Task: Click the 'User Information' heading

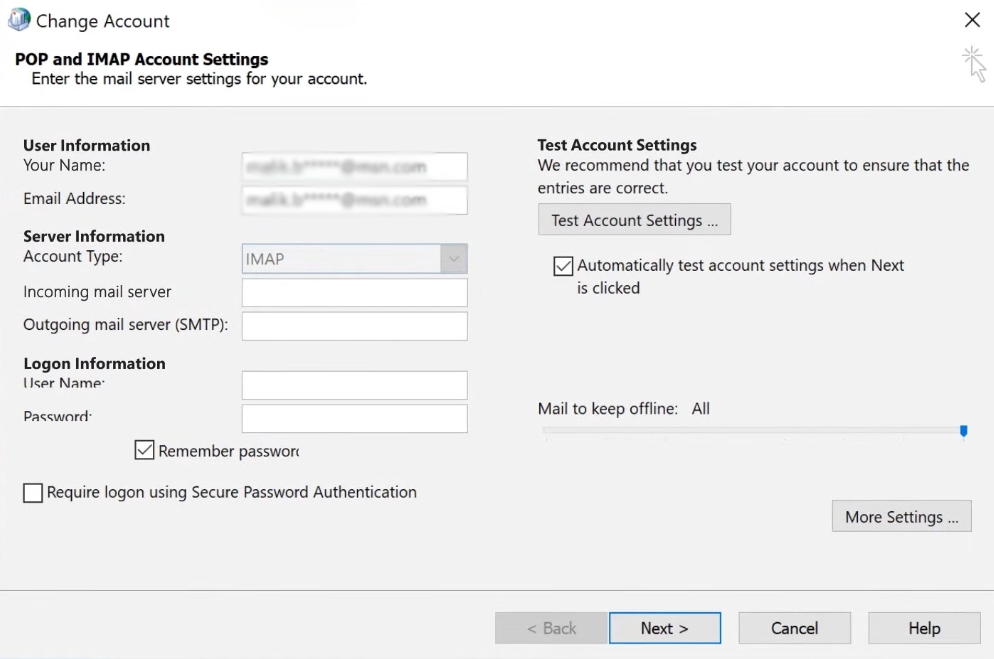Action: [87, 145]
